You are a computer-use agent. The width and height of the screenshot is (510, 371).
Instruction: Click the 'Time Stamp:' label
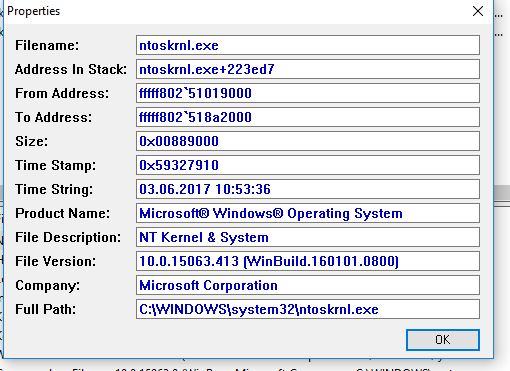point(55,165)
